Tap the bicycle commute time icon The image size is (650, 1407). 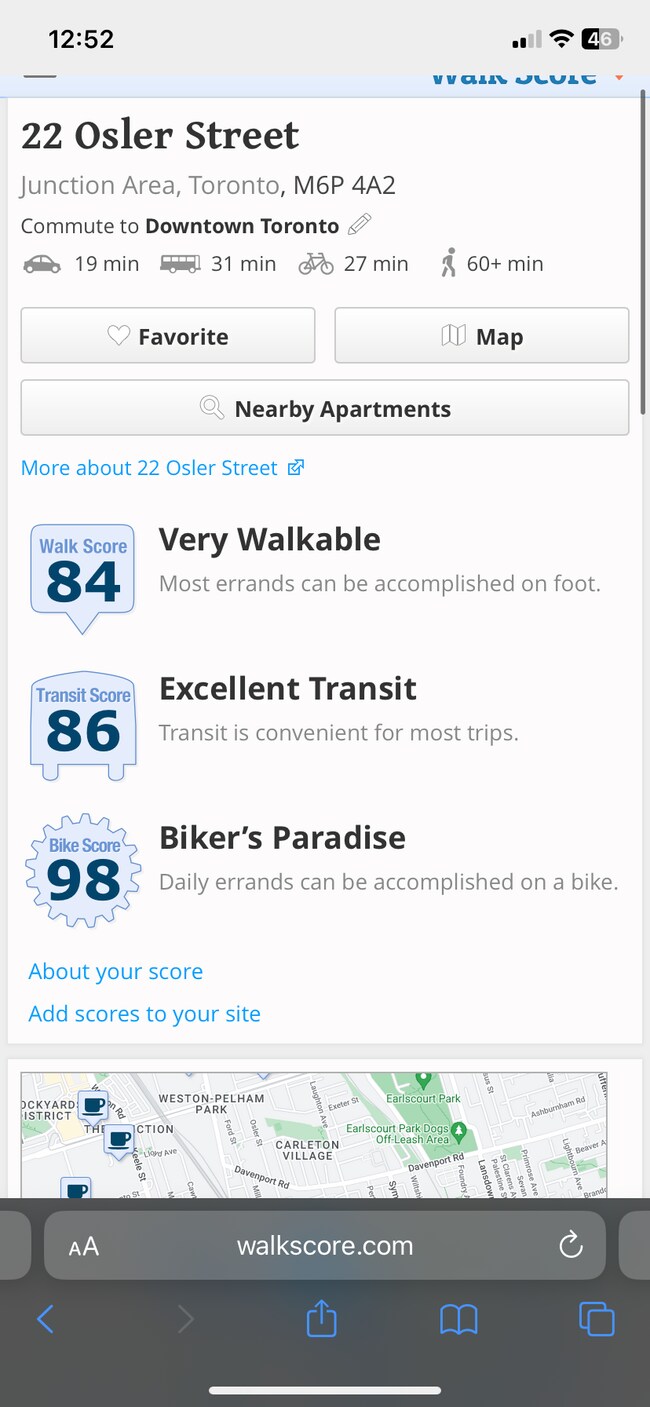click(x=316, y=264)
